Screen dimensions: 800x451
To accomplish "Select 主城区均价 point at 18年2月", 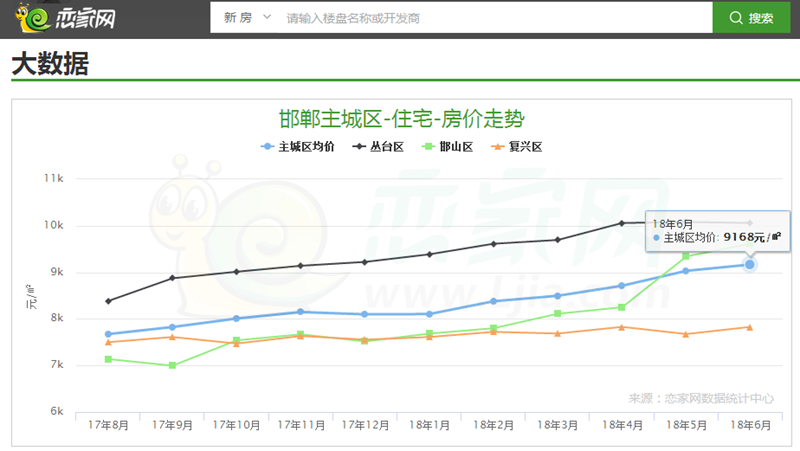I will point(493,301).
